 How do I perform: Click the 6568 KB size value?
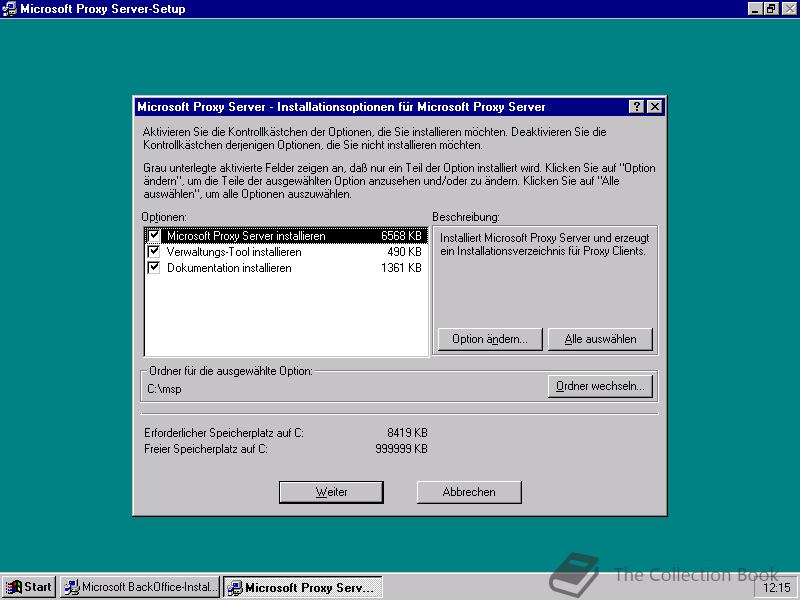pos(401,236)
